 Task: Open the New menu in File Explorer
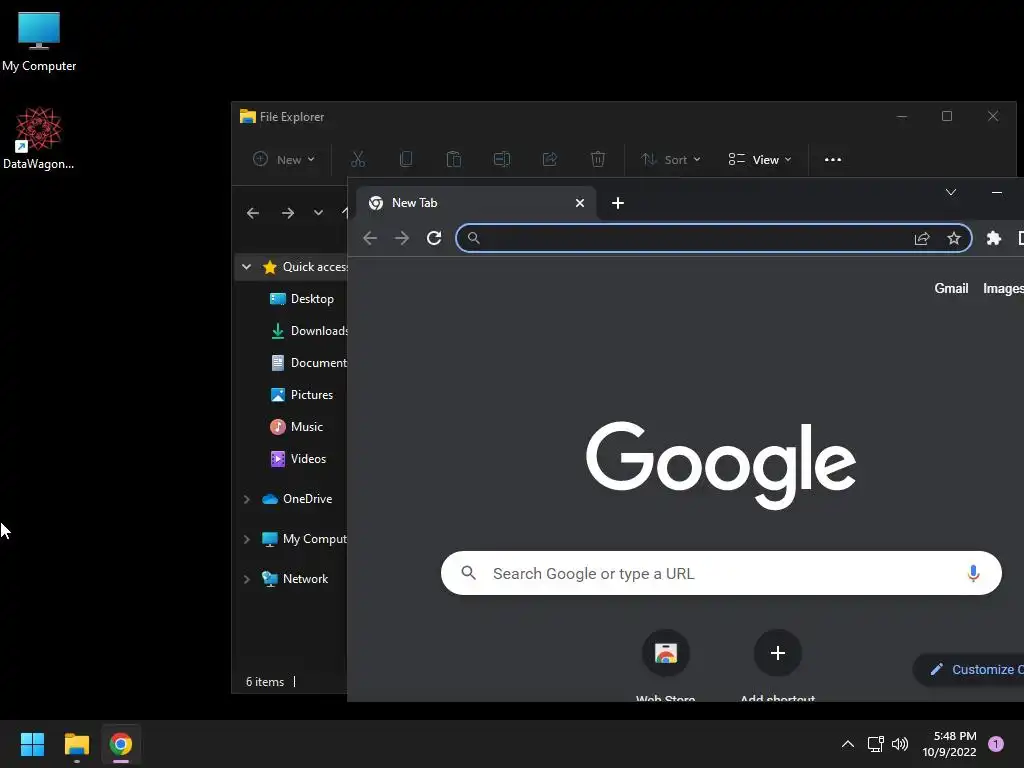tap(284, 159)
